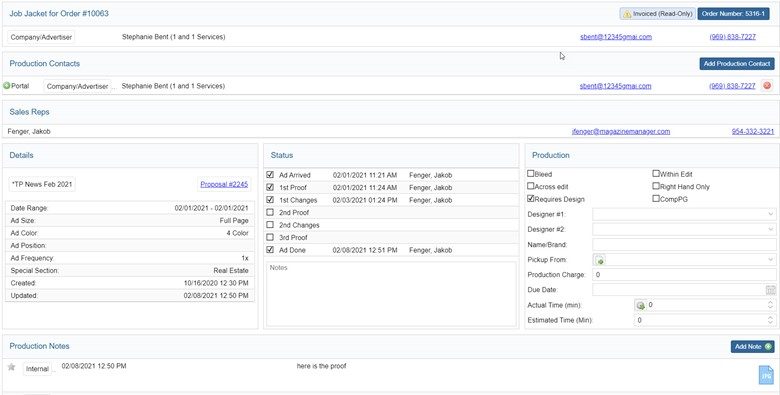Uncheck the Requires Design checkbox
The image size is (780, 395).
531,198
